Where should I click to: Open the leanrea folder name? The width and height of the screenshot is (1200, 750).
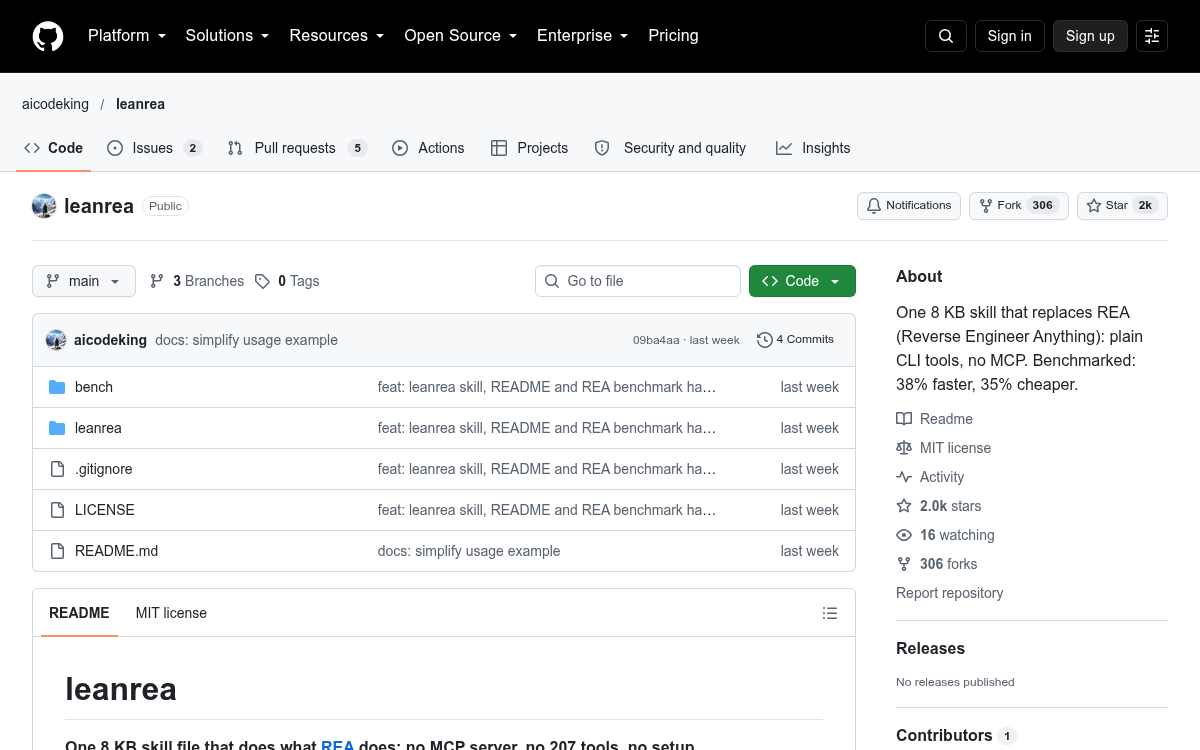98,428
